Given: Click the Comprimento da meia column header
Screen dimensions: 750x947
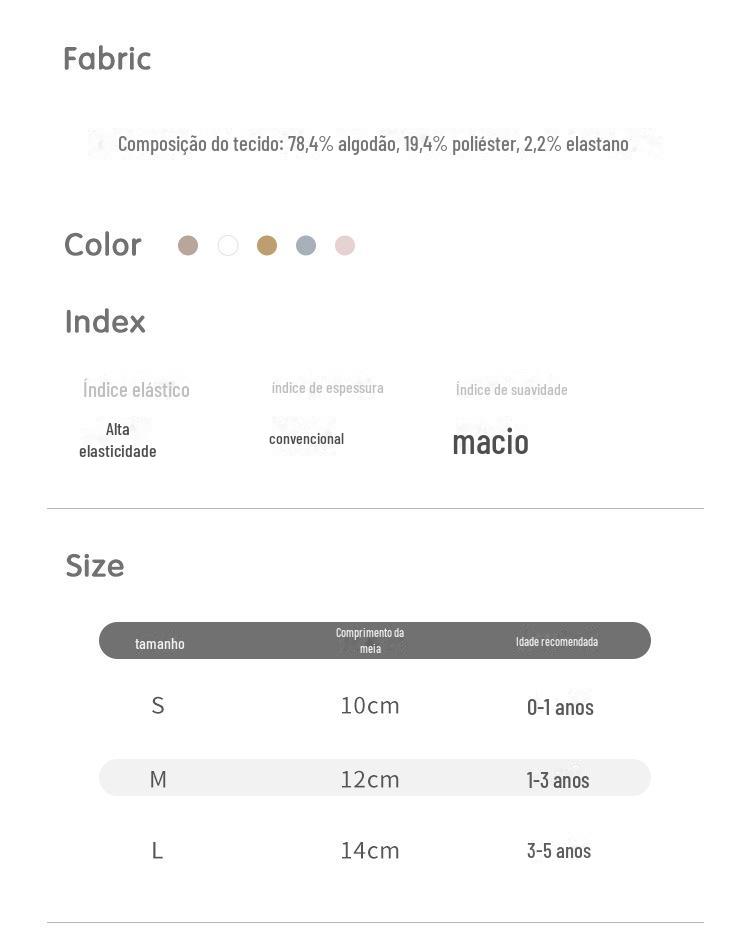Looking at the screenshot, I should pos(370,640).
